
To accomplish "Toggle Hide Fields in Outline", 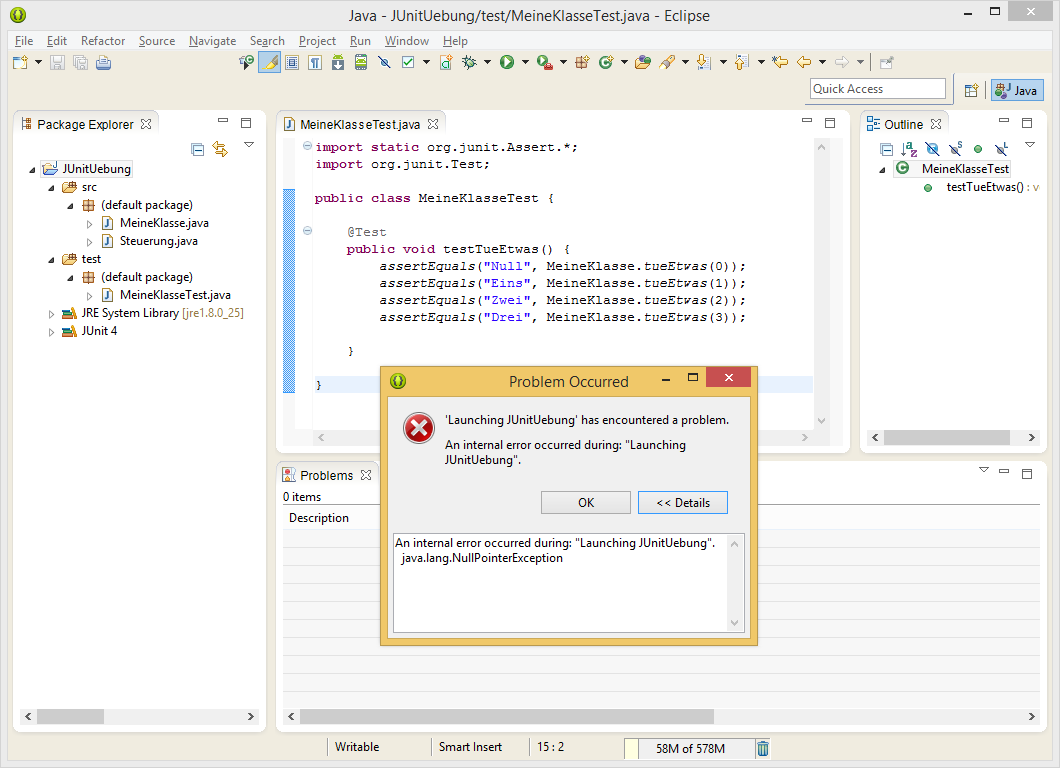I will 932,149.
